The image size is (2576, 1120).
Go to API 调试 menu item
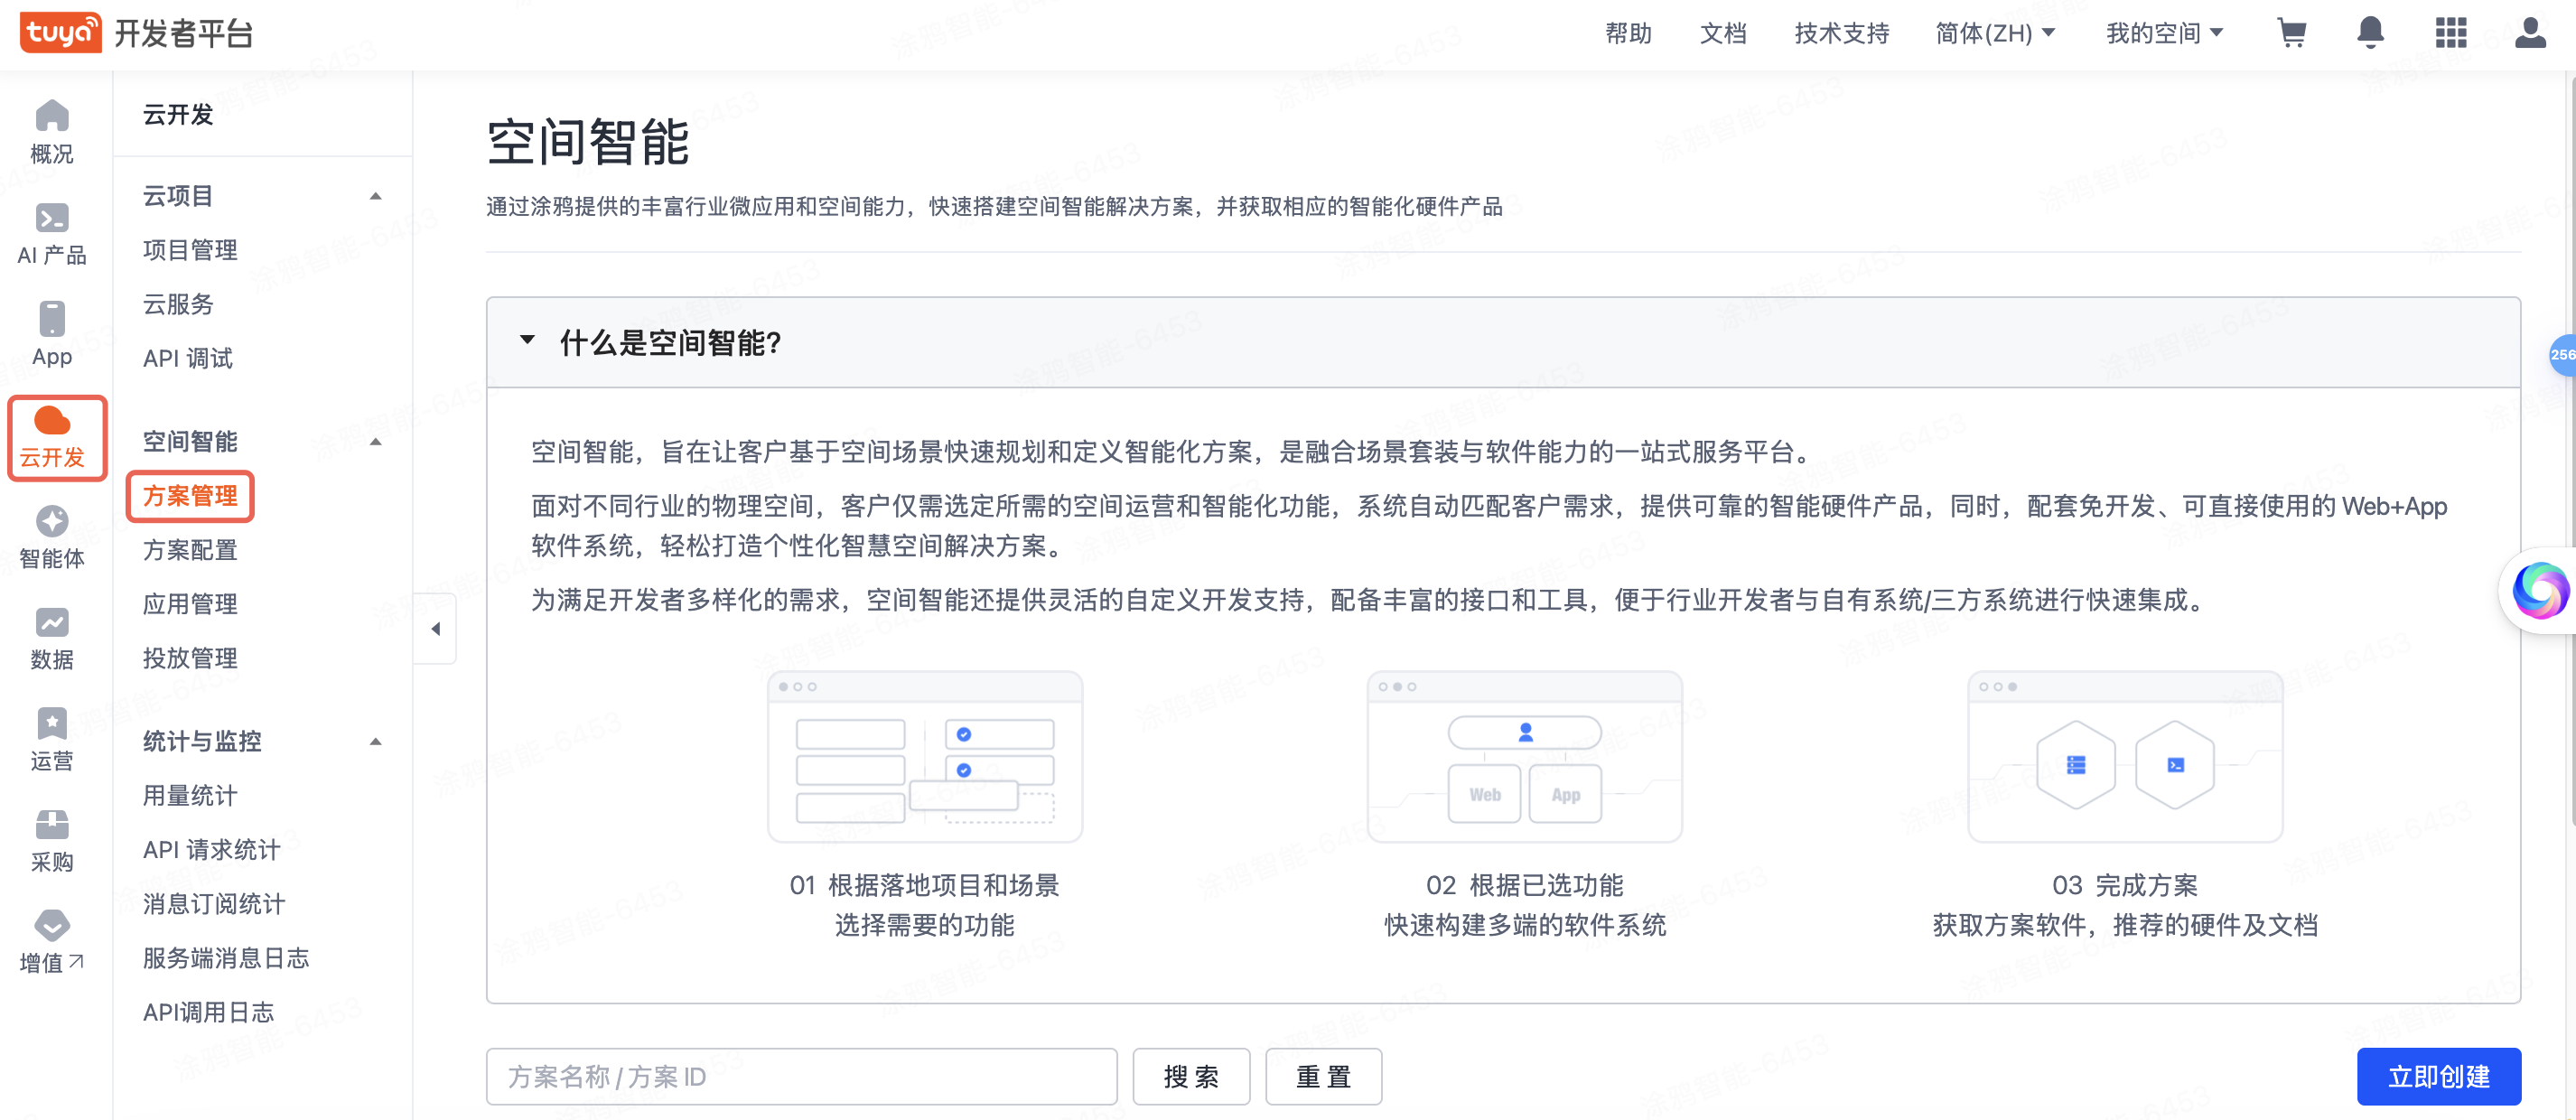(x=188, y=358)
